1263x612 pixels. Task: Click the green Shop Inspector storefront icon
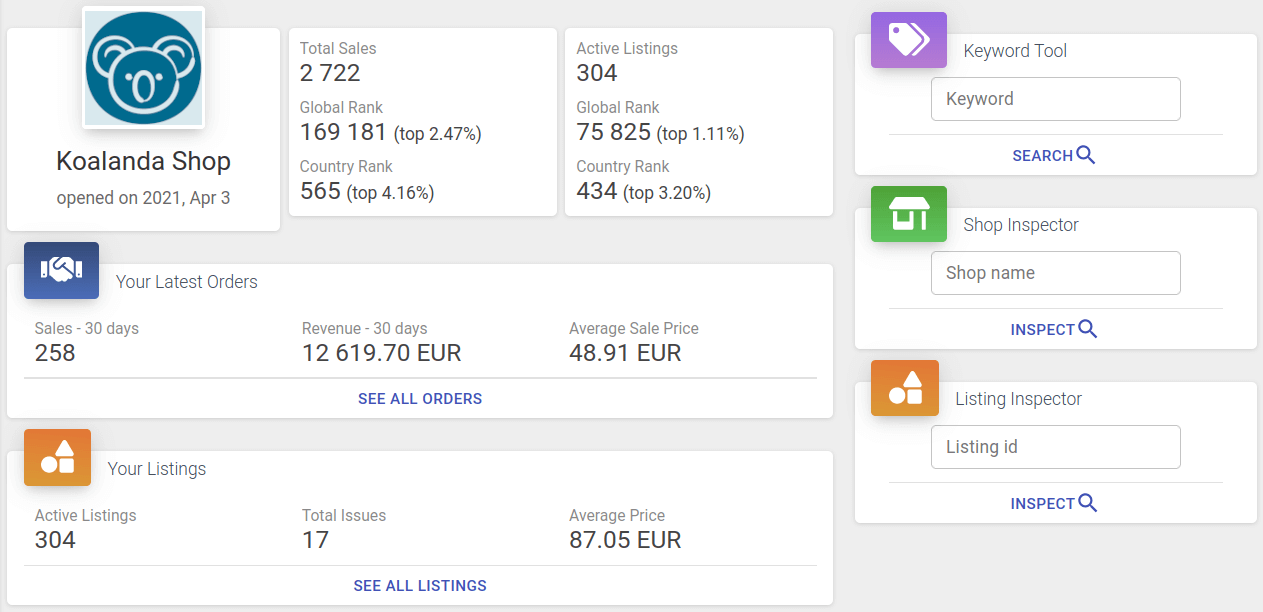click(908, 214)
